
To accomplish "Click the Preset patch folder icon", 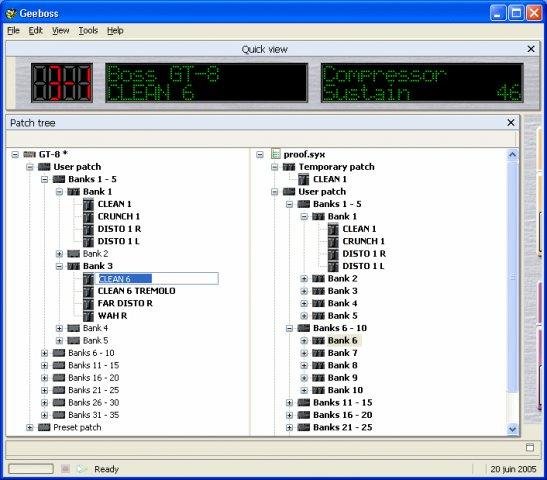I will tap(44, 427).
